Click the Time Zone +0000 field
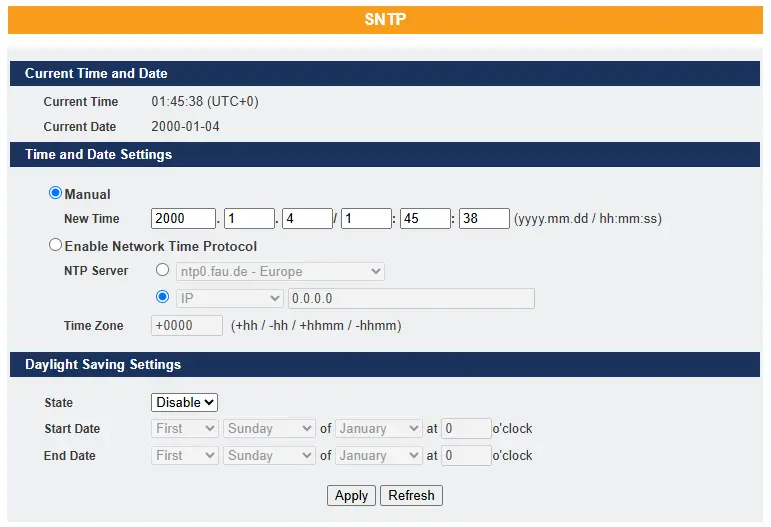771x527 pixels. point(187,325)
